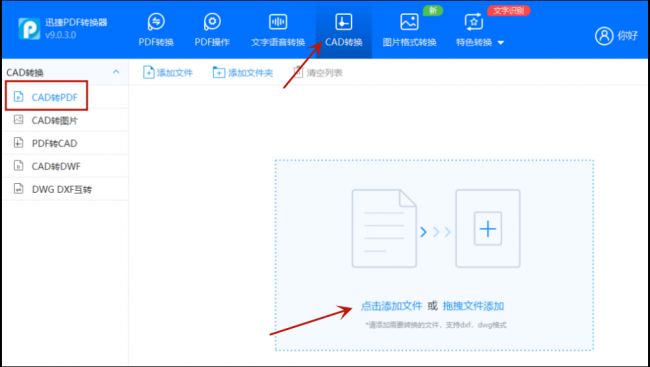Click the 添加文件 toolbar button
650x367 pixels.
coord(168,73)
